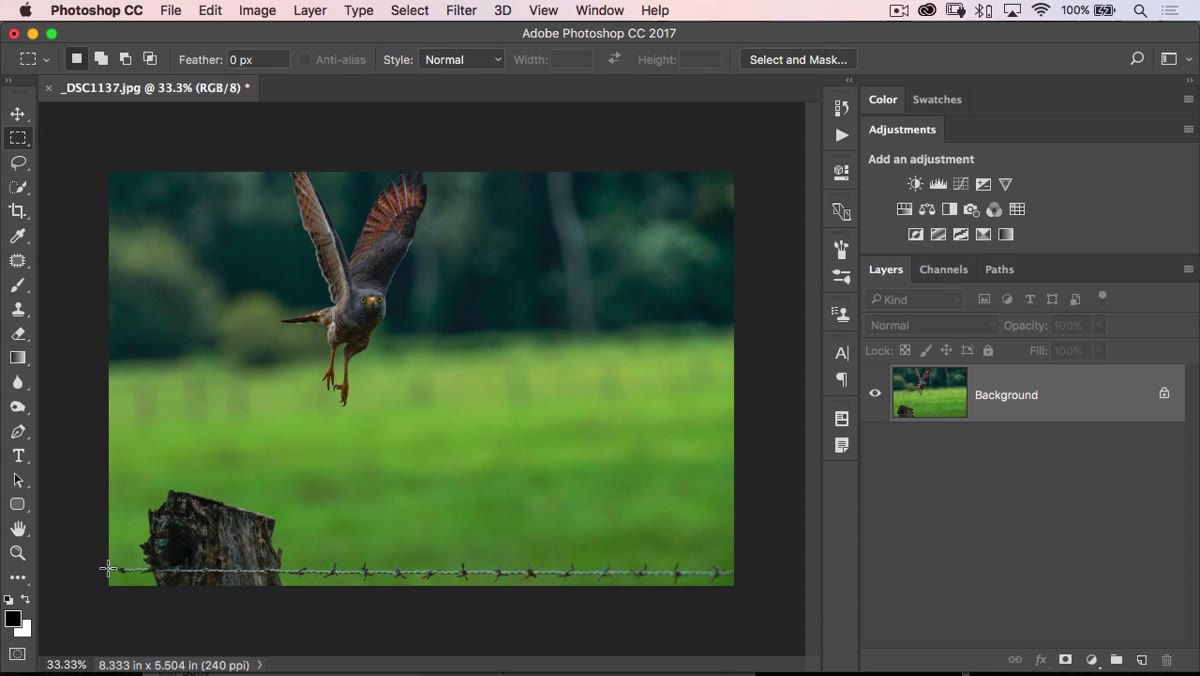Open the Style dropdown set to Normal
This screenshot has height=676, width=1200.
(x=462, y=60)
